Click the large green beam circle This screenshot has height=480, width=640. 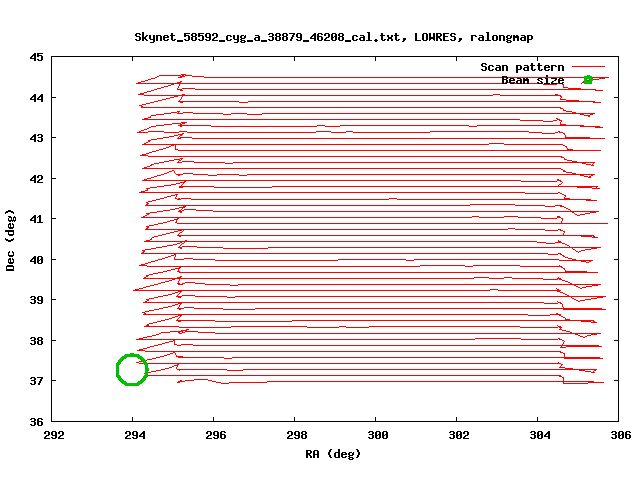(132, 369)
